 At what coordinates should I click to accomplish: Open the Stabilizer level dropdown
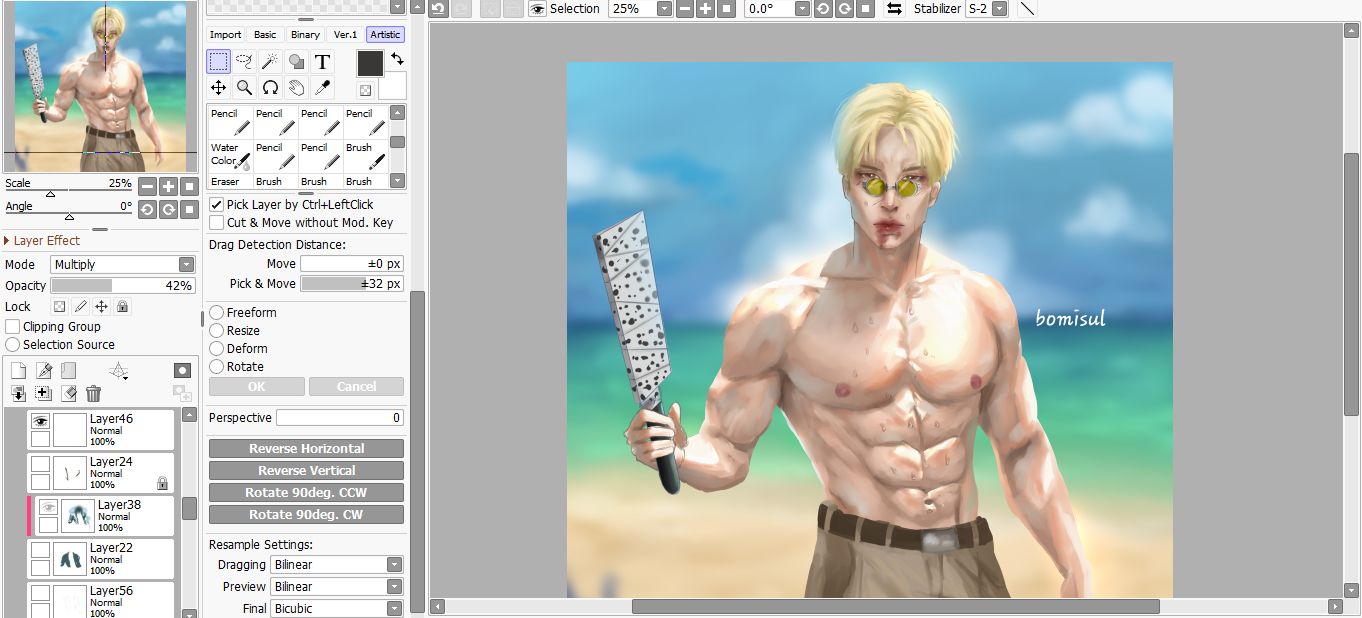pyautogui.click(x=999, y=9)
